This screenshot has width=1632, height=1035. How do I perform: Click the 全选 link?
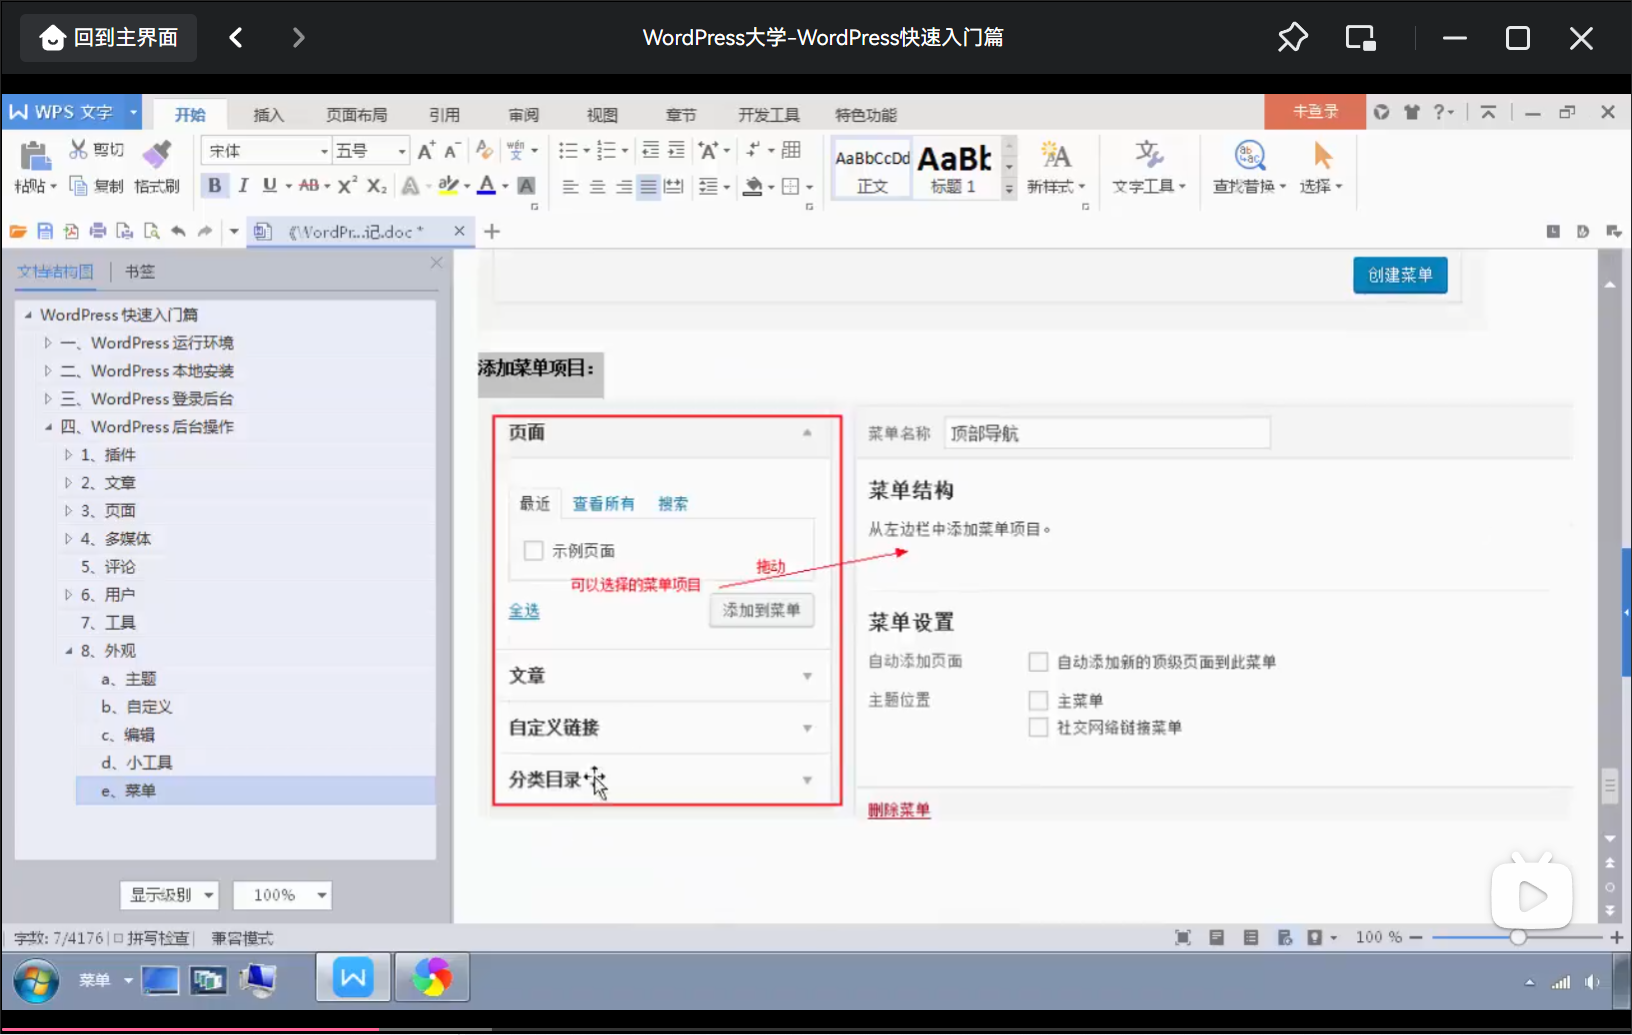coord(524,611)
